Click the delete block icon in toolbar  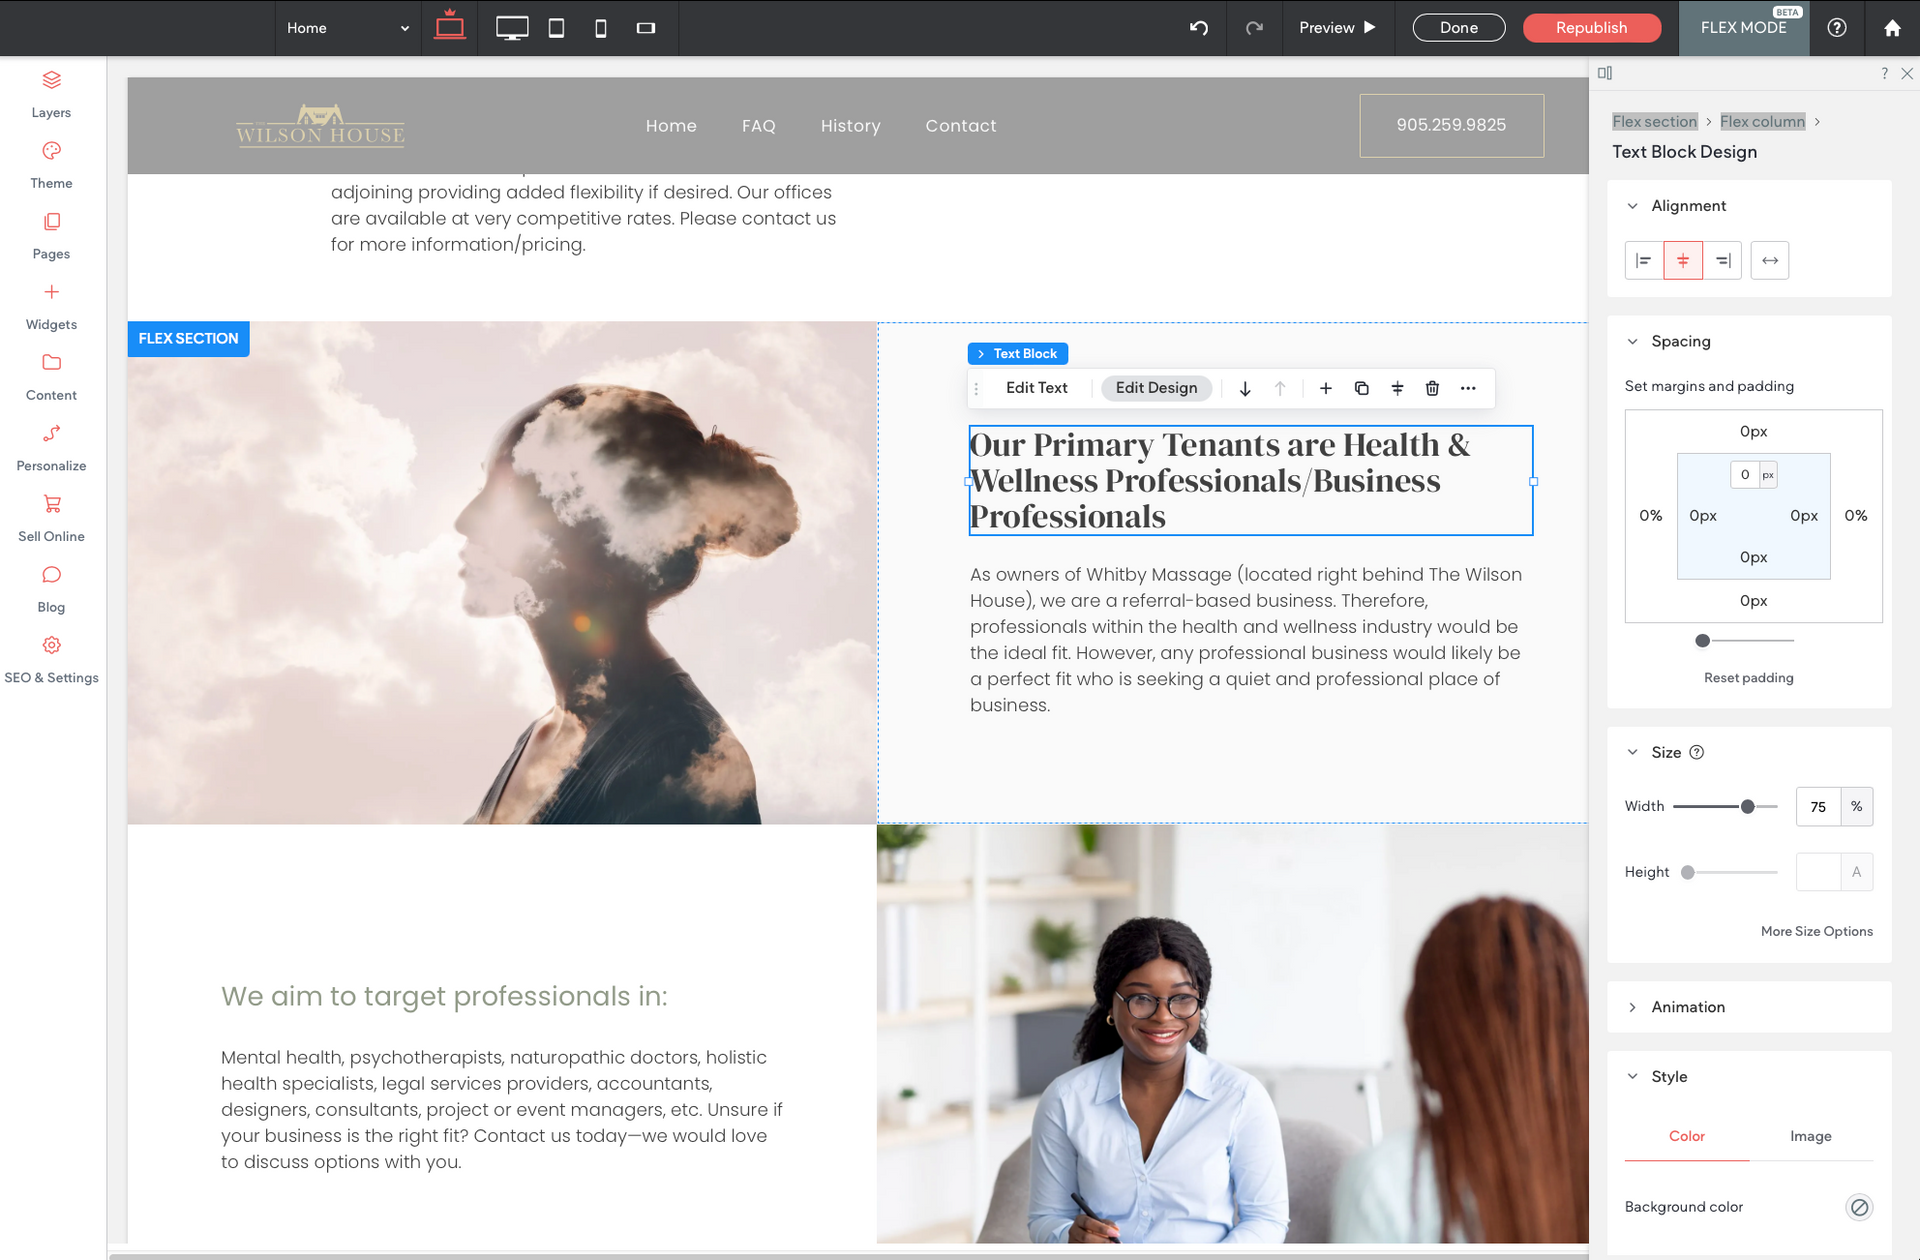point(1434,388)
